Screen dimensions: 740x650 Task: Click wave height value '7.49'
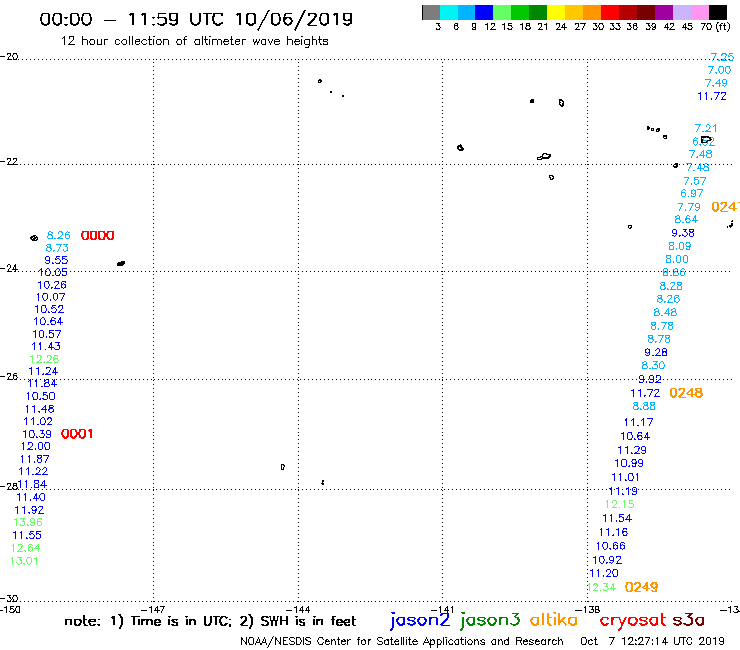pos(716,83)
